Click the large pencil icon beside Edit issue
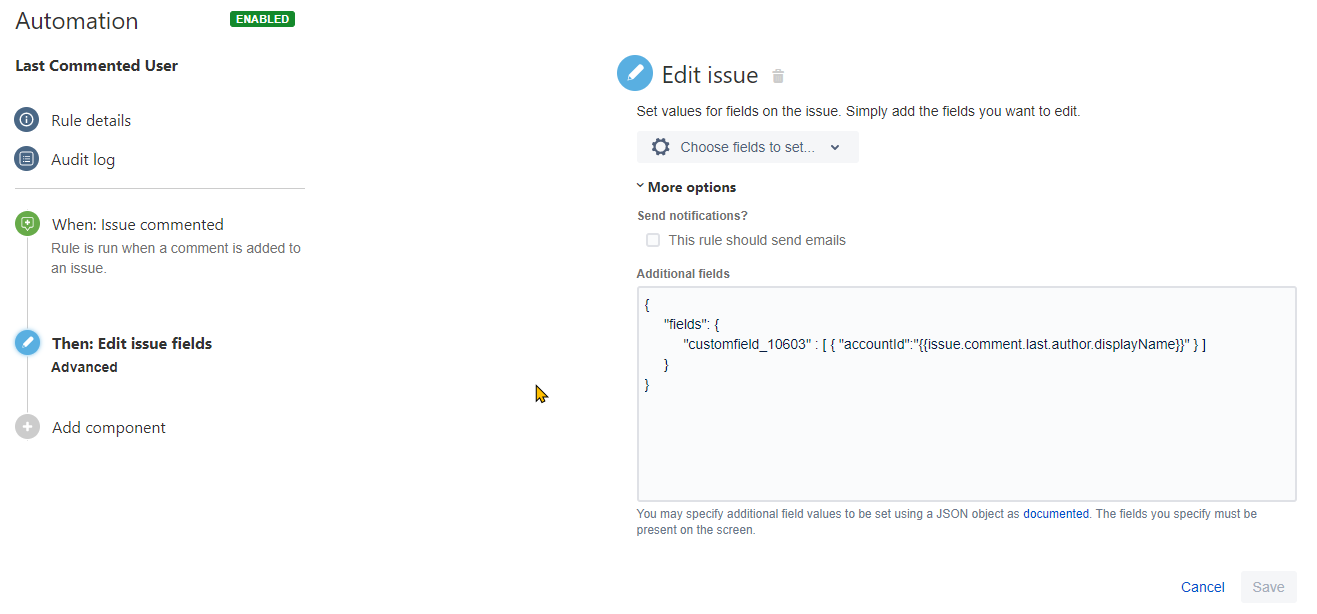 pyautogui.click(x=635, y=74)
